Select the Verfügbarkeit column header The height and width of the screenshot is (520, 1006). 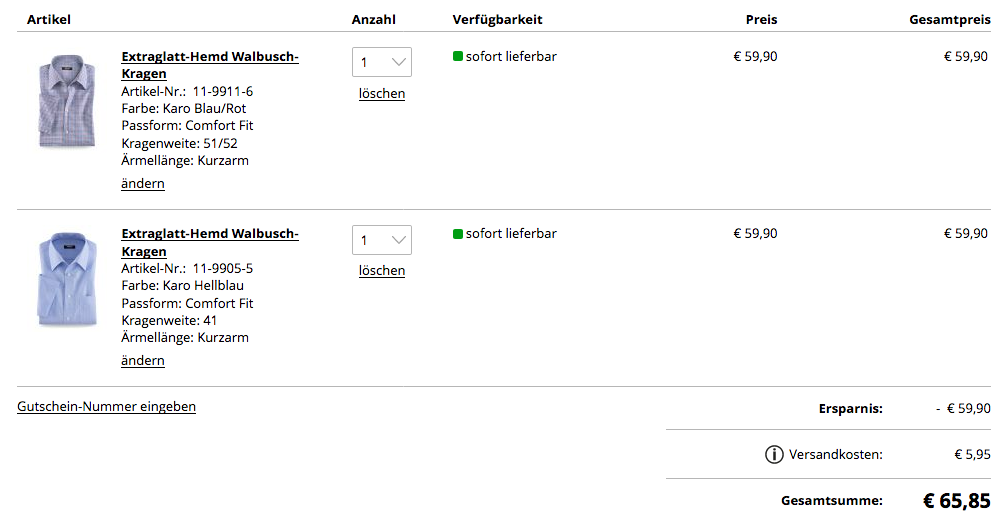(x=497, y=20)
